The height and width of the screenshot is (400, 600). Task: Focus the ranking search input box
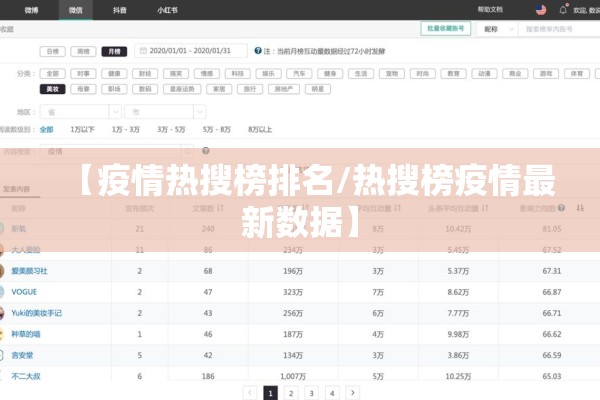[559, 29]
